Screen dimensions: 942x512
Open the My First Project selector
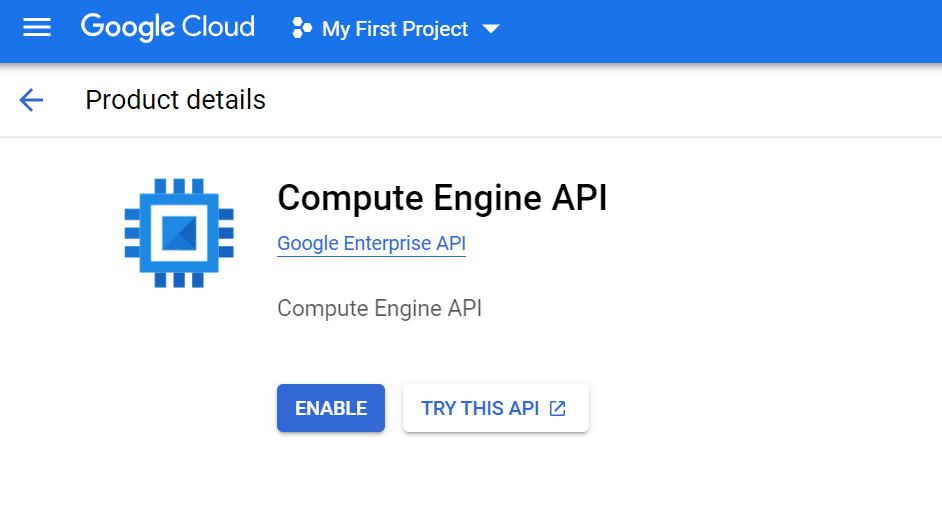pyautogui.click(x=395, y=29)
